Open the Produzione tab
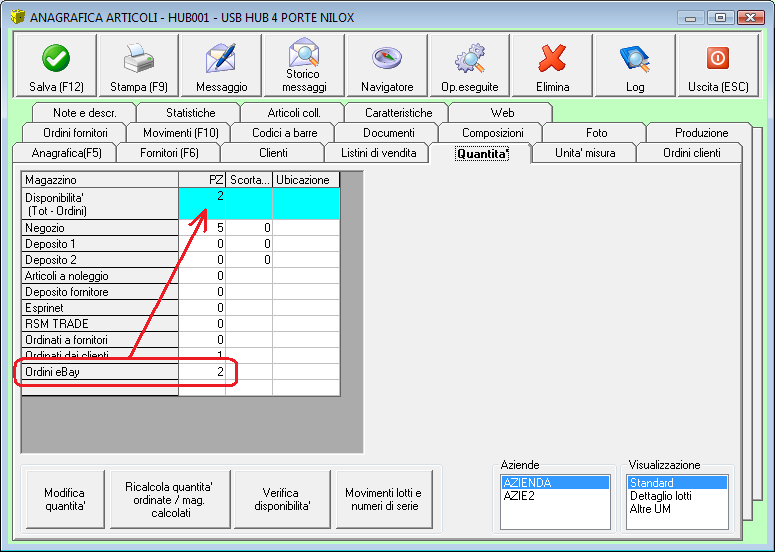 701,133
